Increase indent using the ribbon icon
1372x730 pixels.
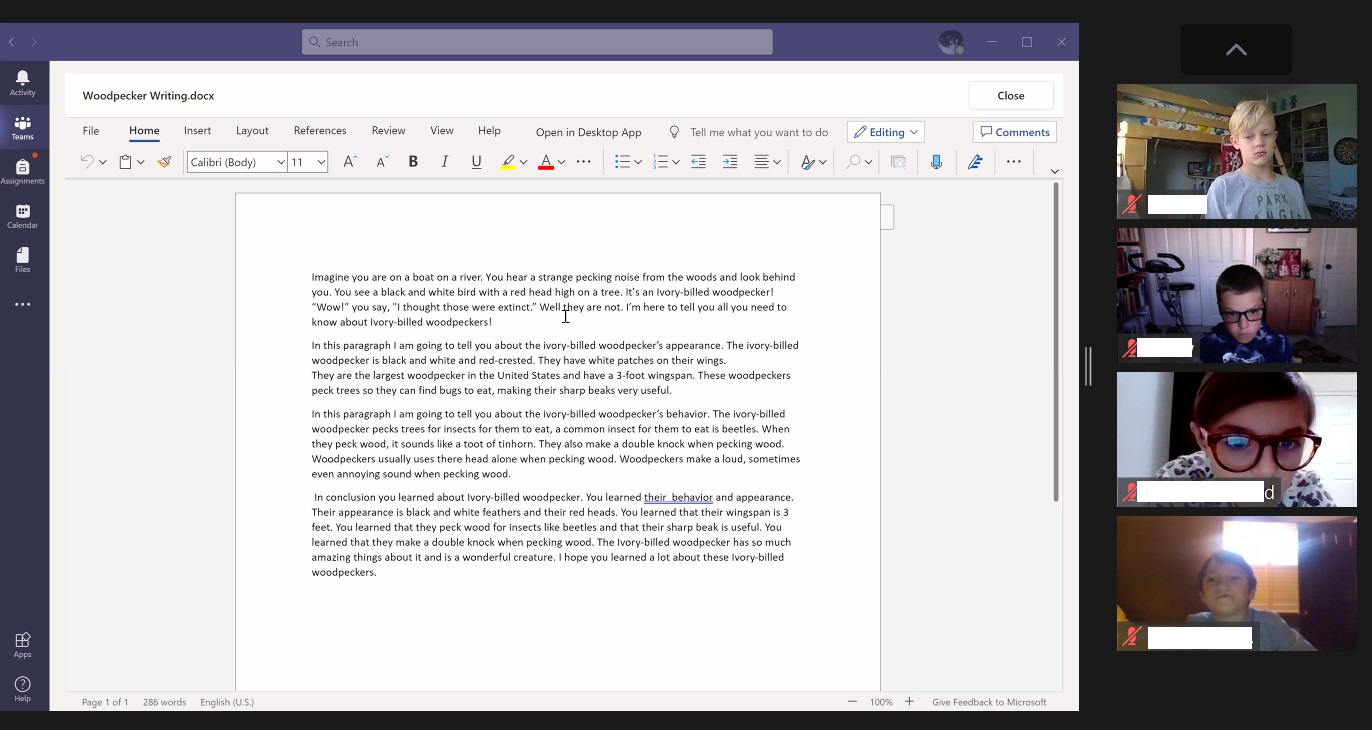click(x=730, y=162)
